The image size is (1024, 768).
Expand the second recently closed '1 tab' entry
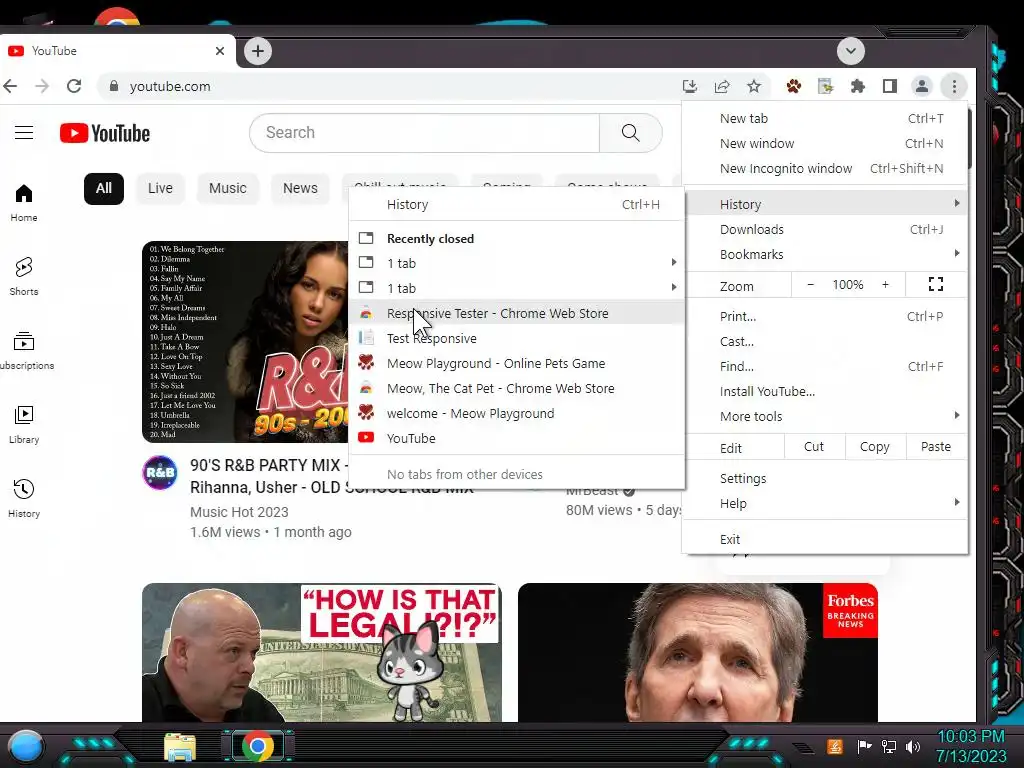coord(517,288)
